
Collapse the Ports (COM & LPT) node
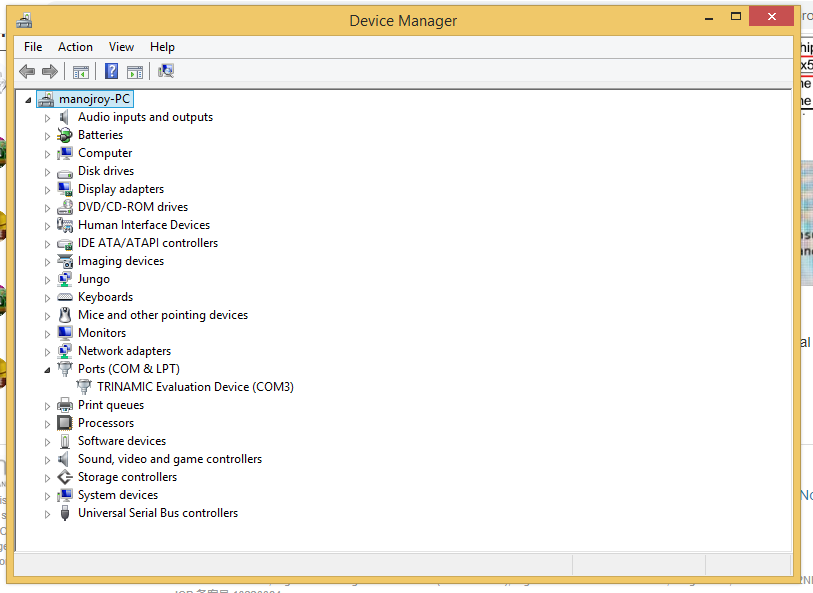(47, 369)
